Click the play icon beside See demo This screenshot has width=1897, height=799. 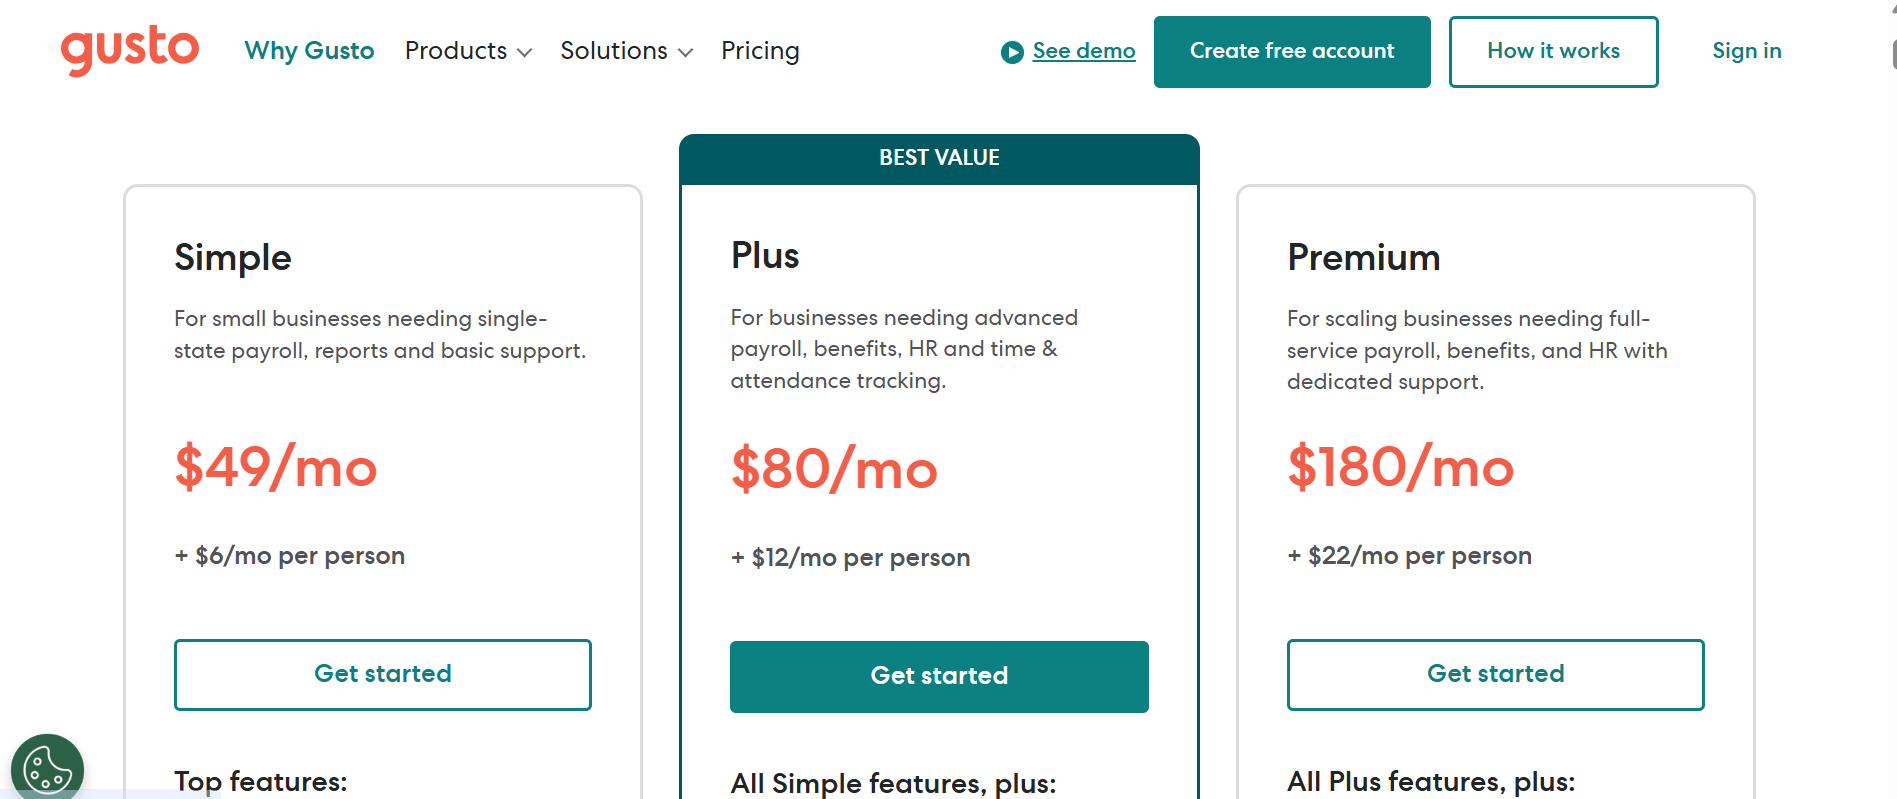click(x=1010, y=51)
